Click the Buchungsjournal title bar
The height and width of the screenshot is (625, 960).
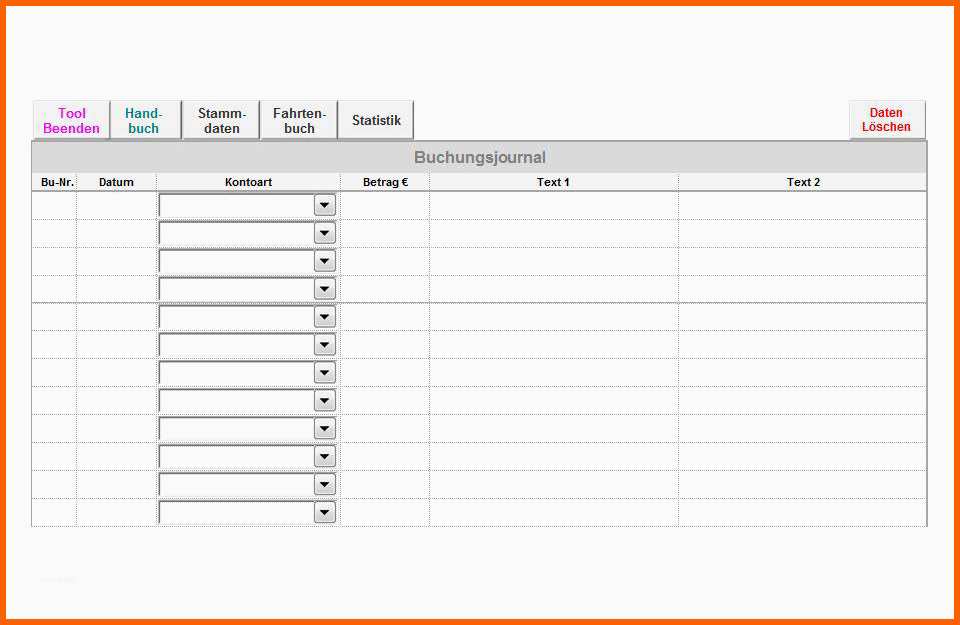[x=479, y=158]
